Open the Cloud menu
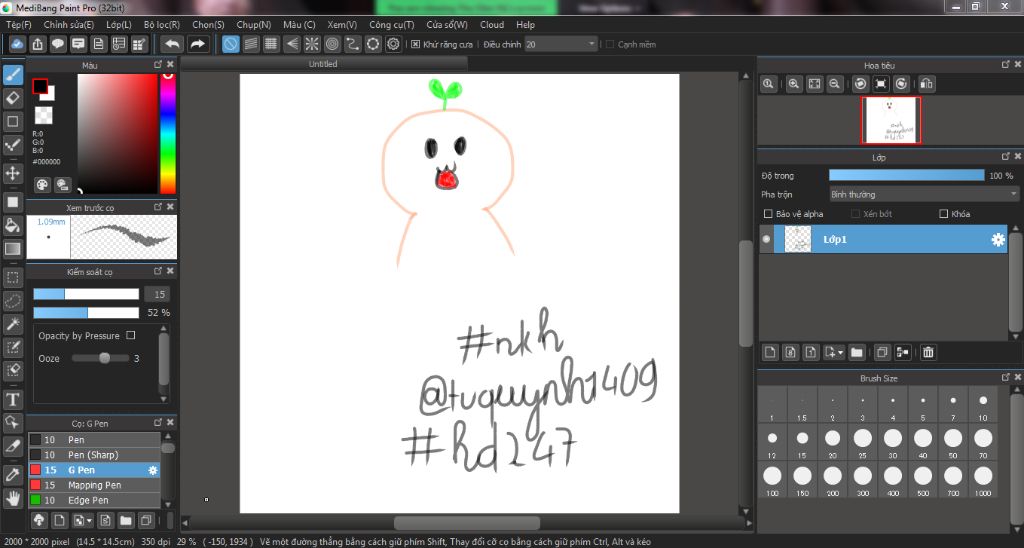Screen dimensions: 1024x548 (492, 25)
